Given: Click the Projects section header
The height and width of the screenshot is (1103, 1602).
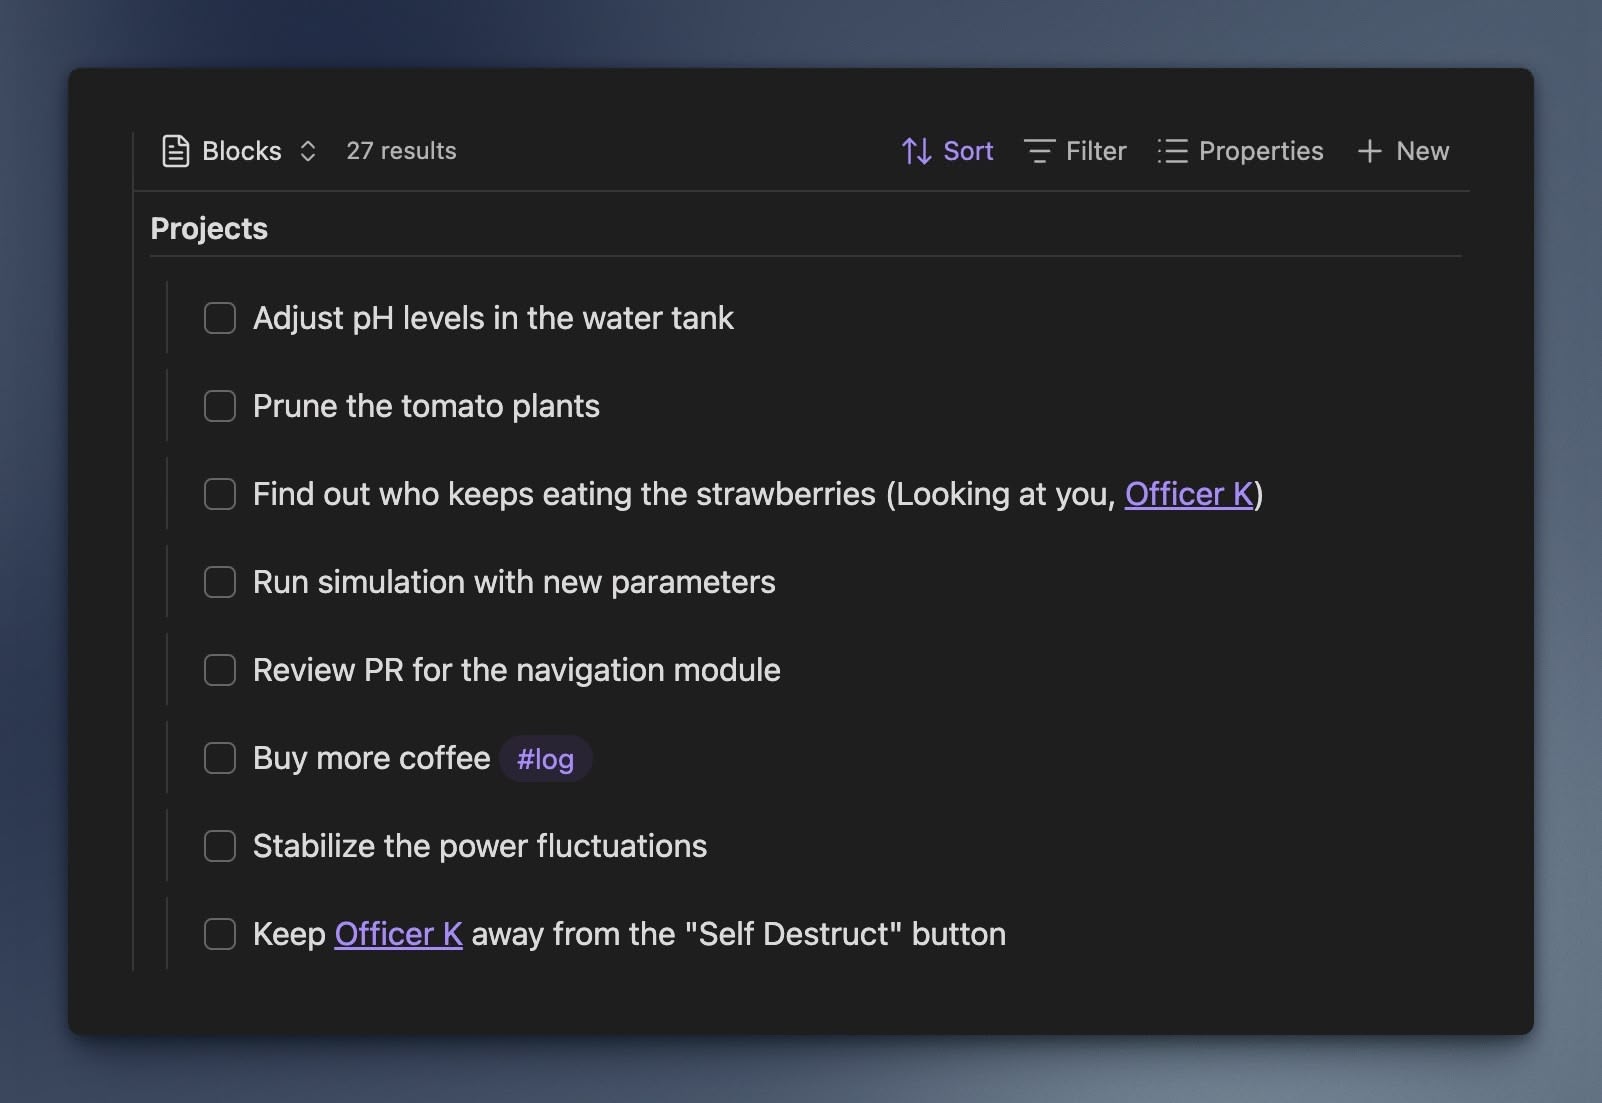Looking at the screenshot, I should [209, 228].
